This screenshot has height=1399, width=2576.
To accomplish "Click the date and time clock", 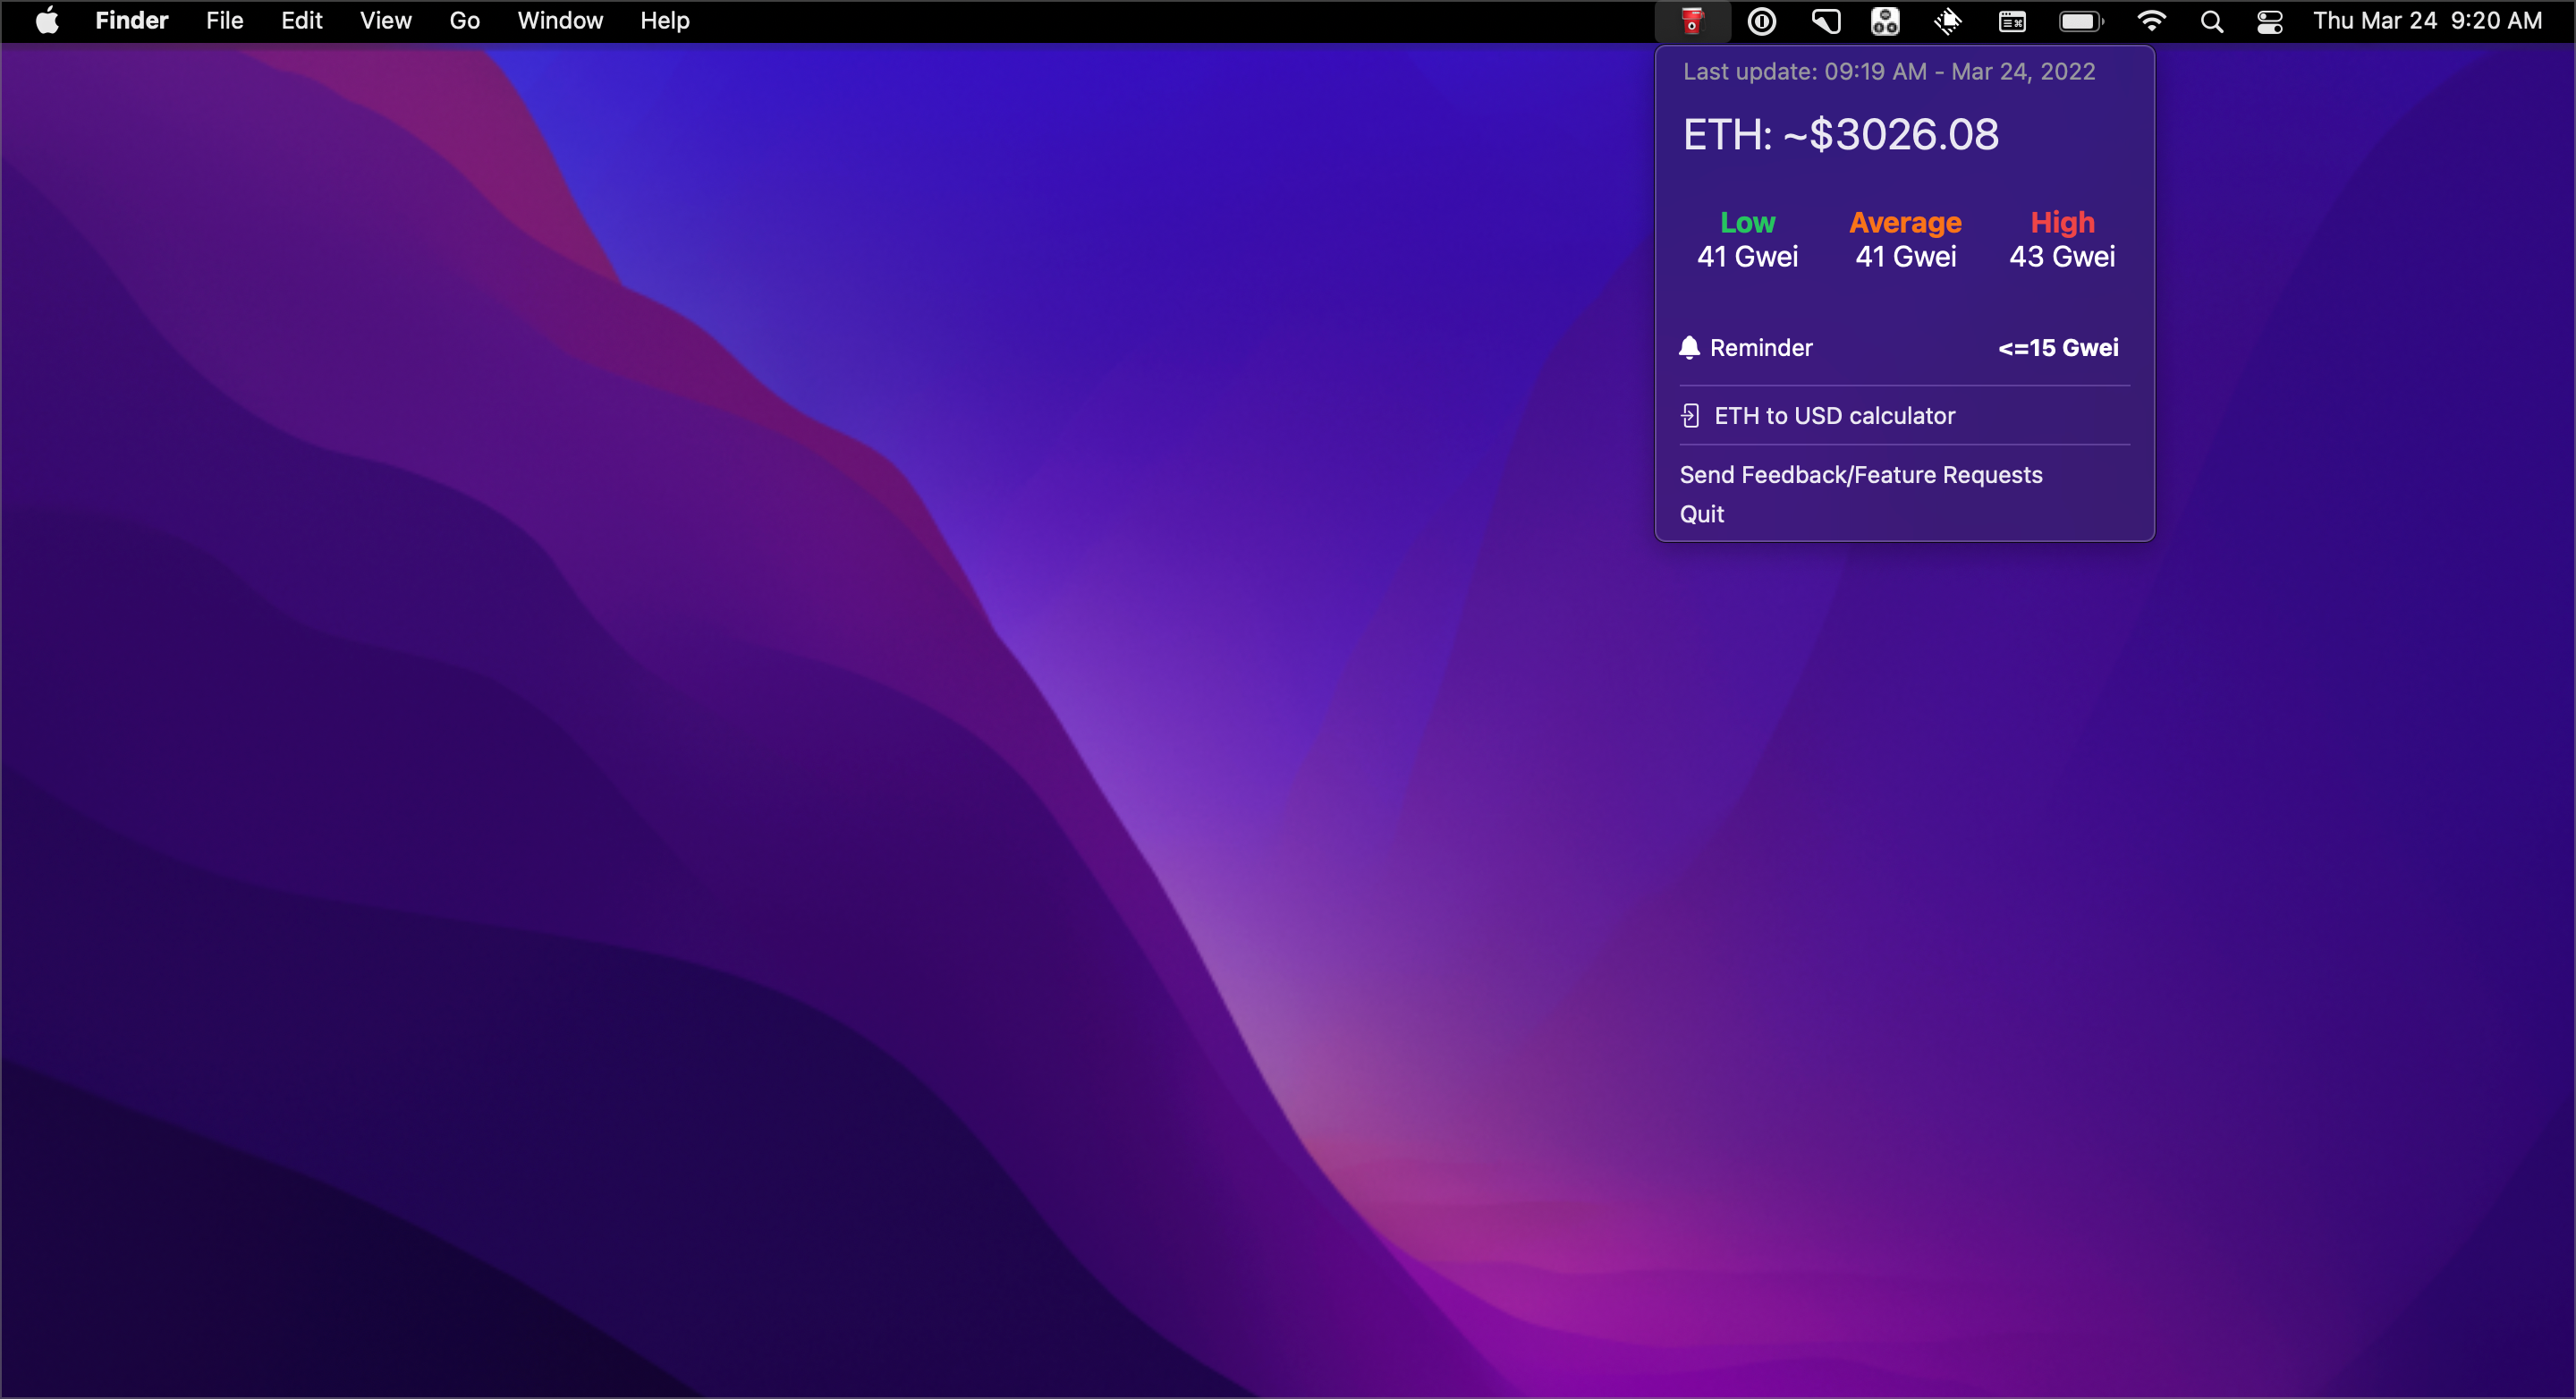I will tap(2427, 21).
